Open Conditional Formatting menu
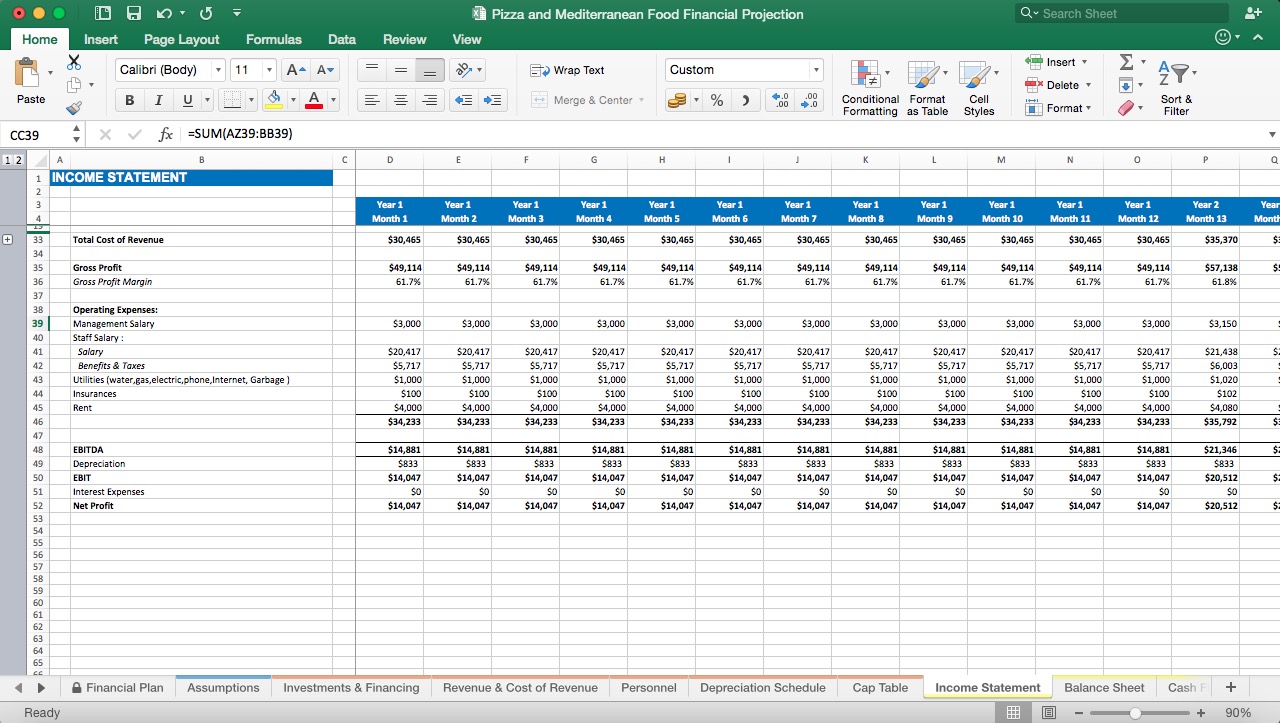 870,88
